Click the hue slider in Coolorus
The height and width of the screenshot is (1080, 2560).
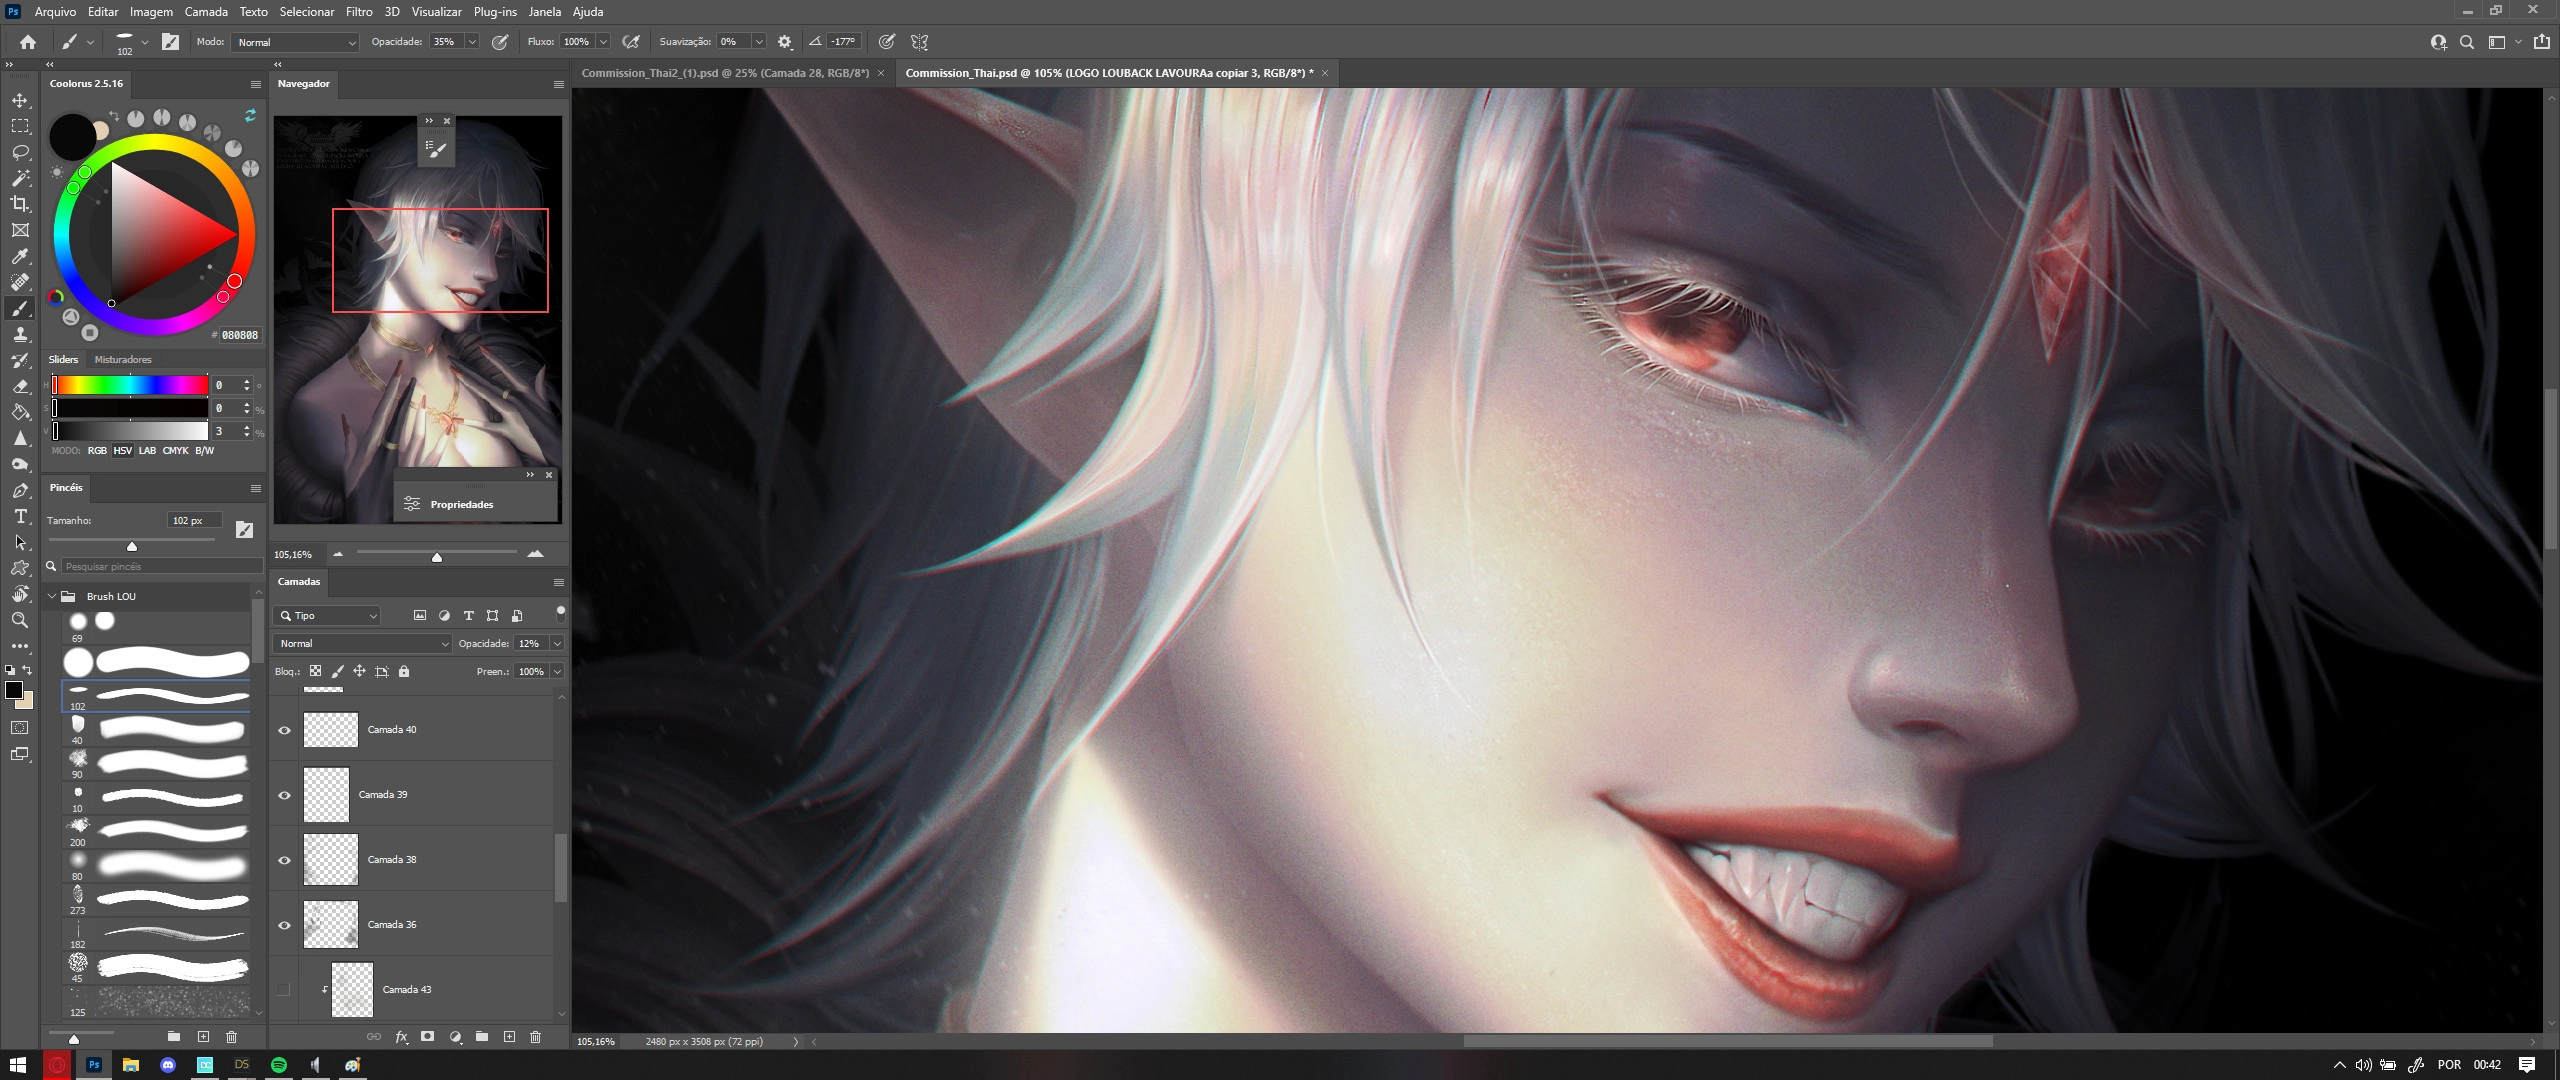click(x=130, y=385)
